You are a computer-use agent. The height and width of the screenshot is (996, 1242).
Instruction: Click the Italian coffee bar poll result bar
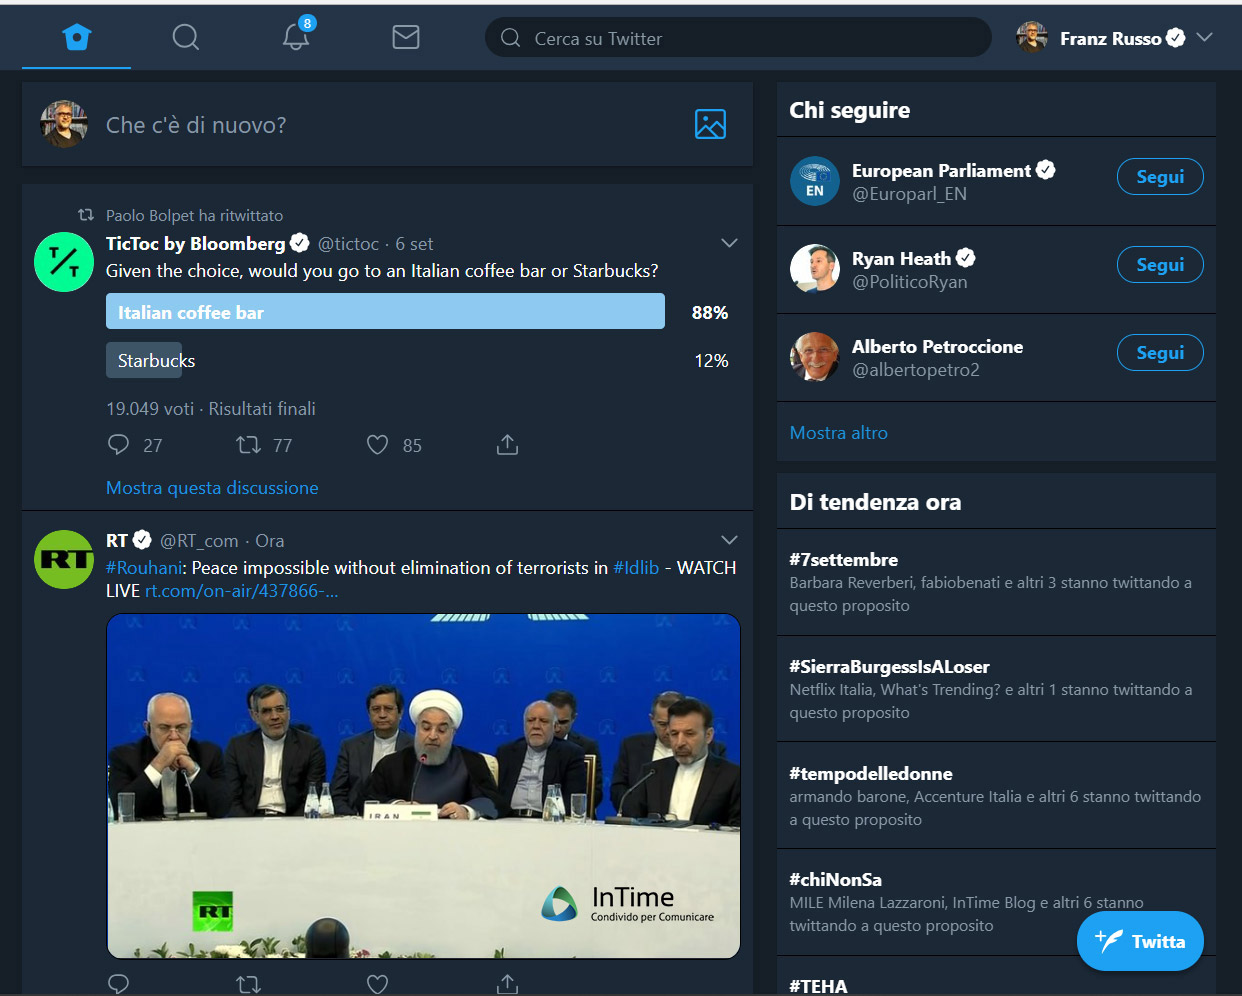coord(385,311)
